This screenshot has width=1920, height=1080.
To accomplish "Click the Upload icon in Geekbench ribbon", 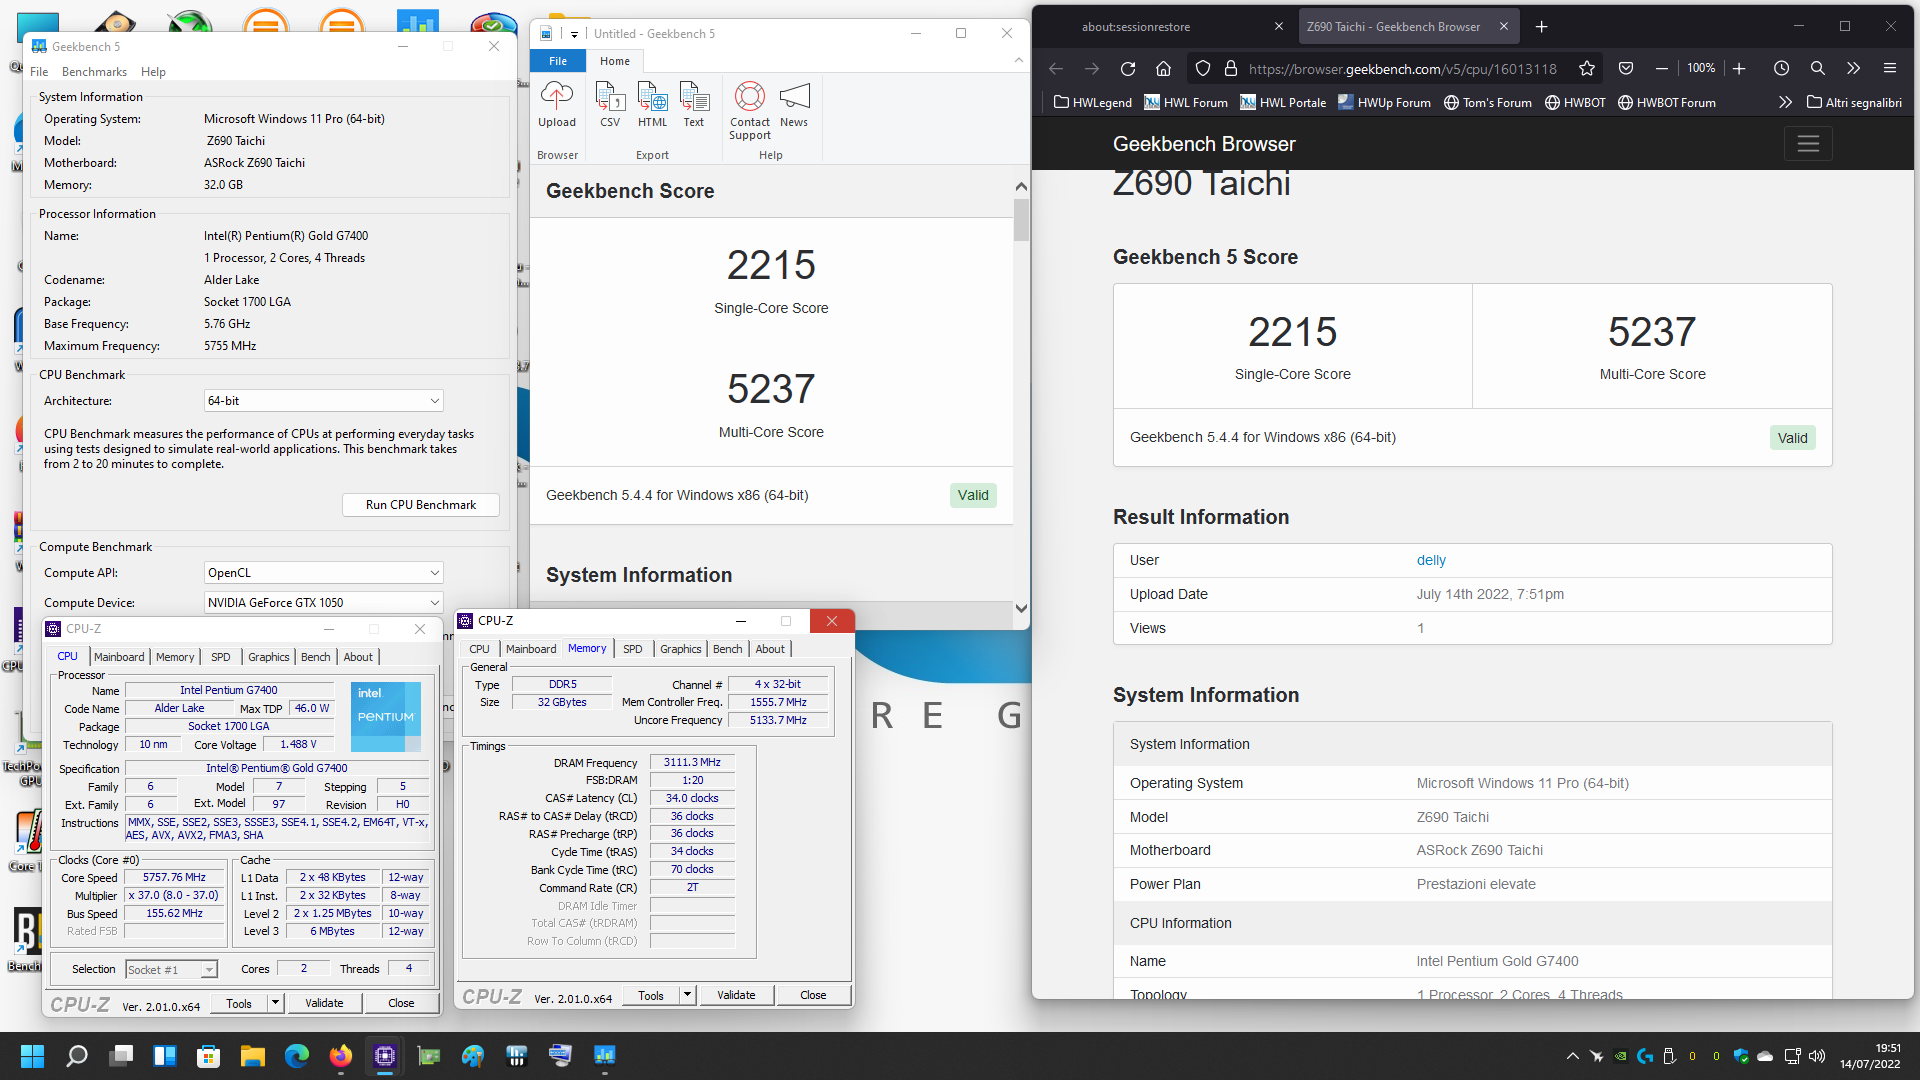I will click(x=557, y=105).
